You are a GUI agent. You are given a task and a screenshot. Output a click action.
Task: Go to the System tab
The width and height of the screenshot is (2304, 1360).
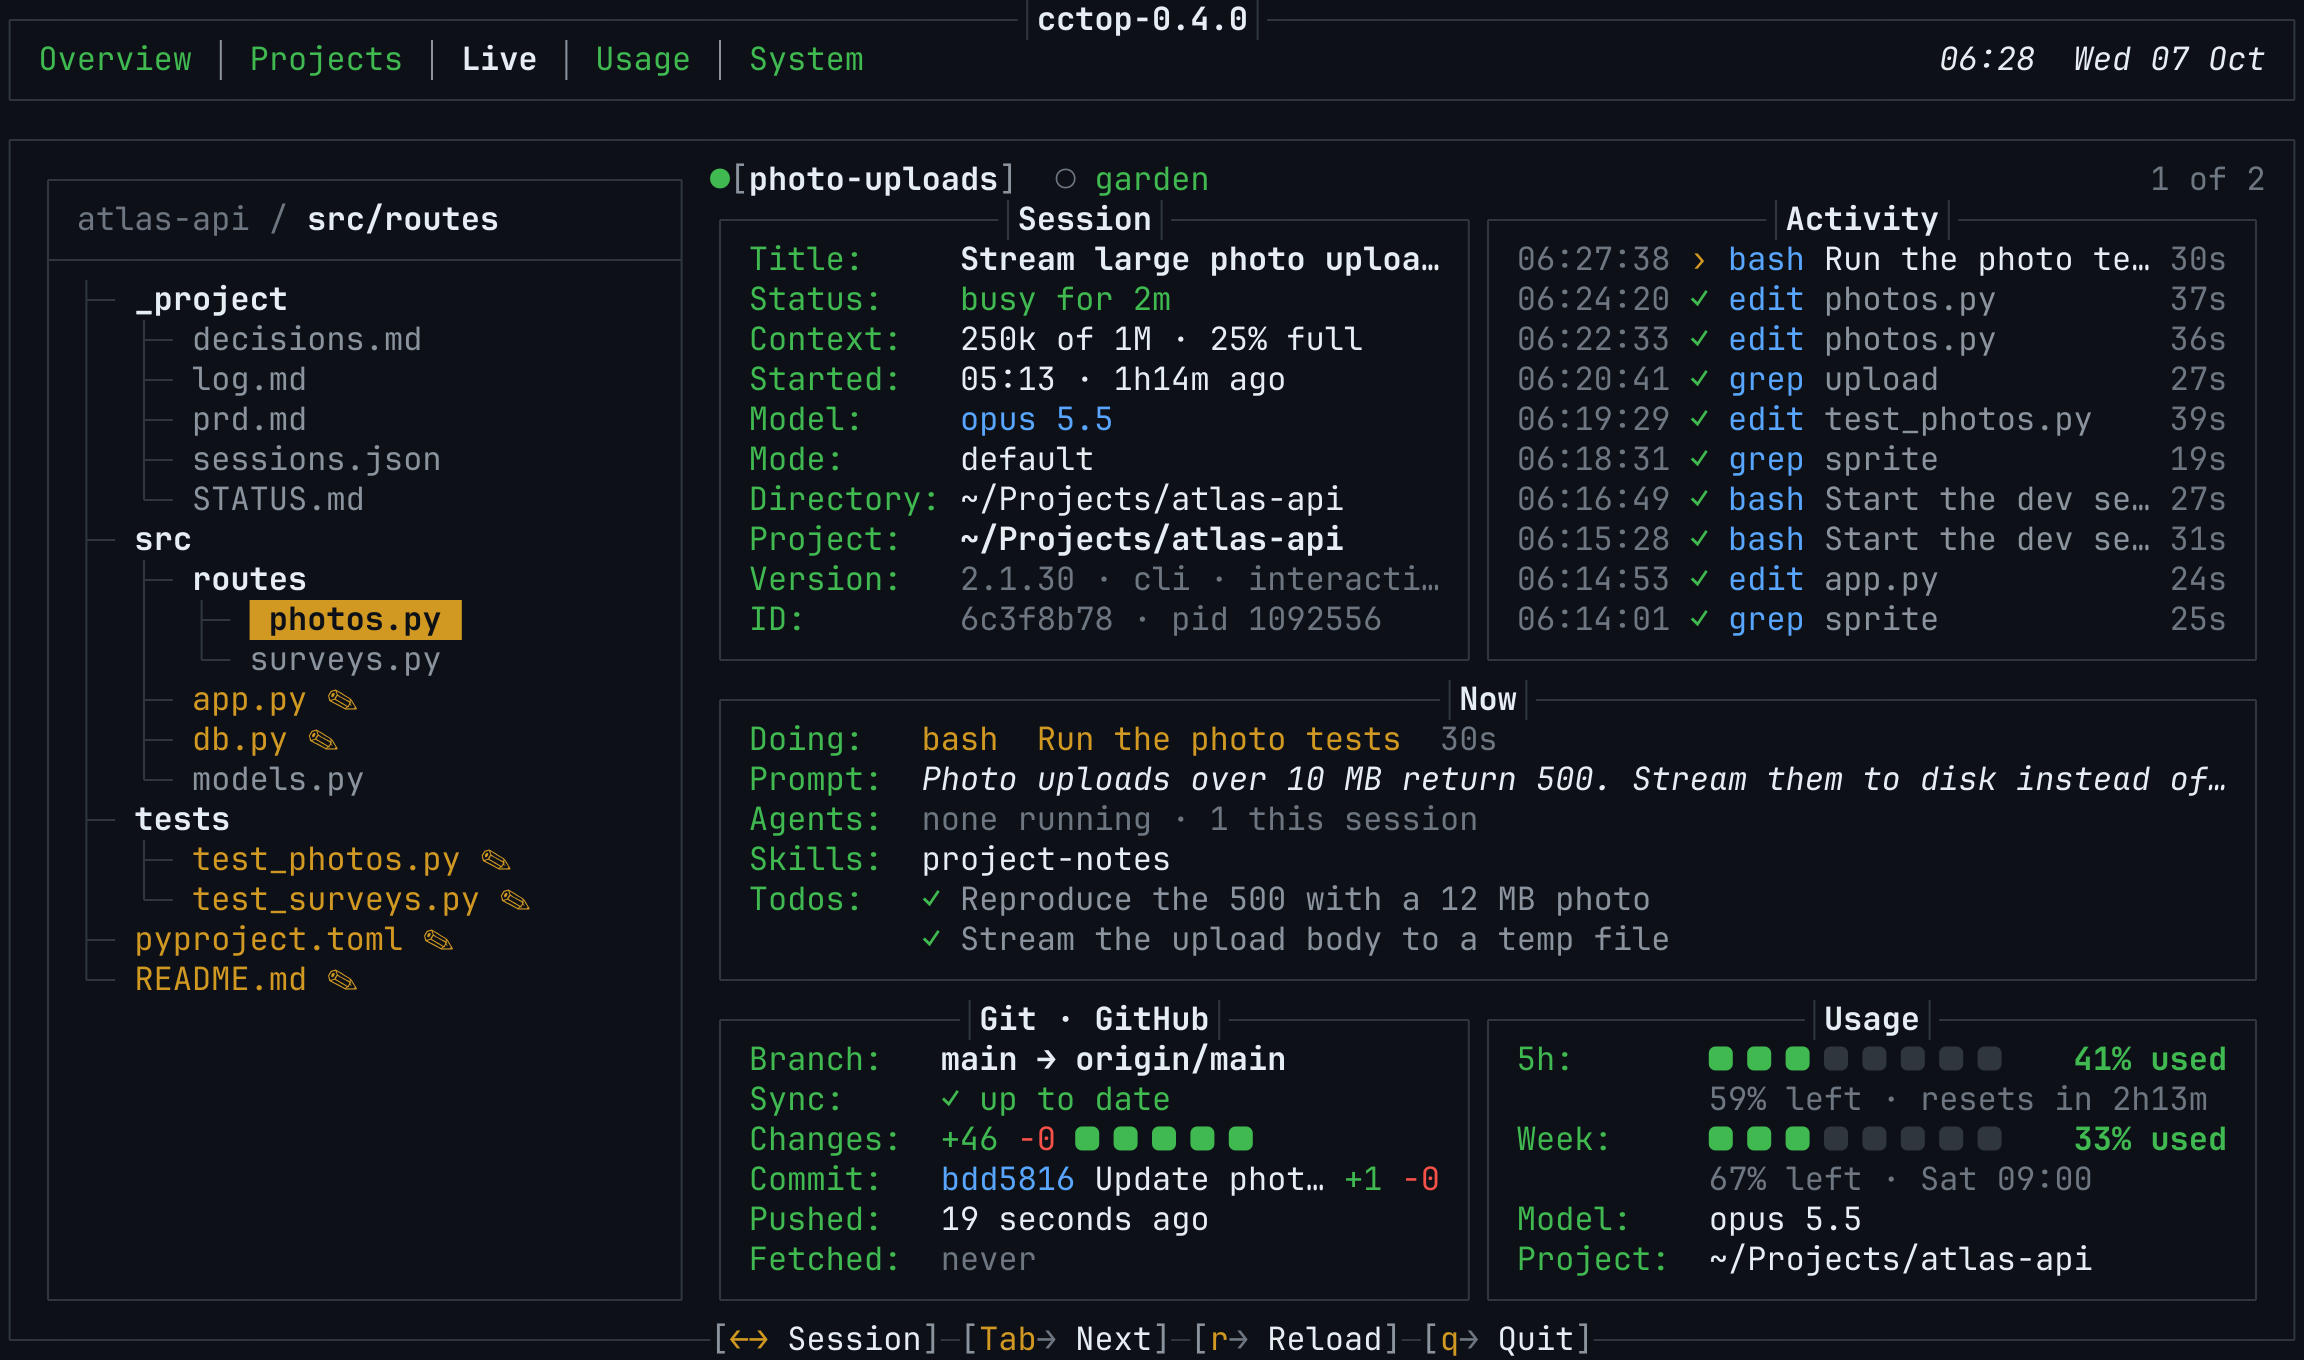pos(806,59)
